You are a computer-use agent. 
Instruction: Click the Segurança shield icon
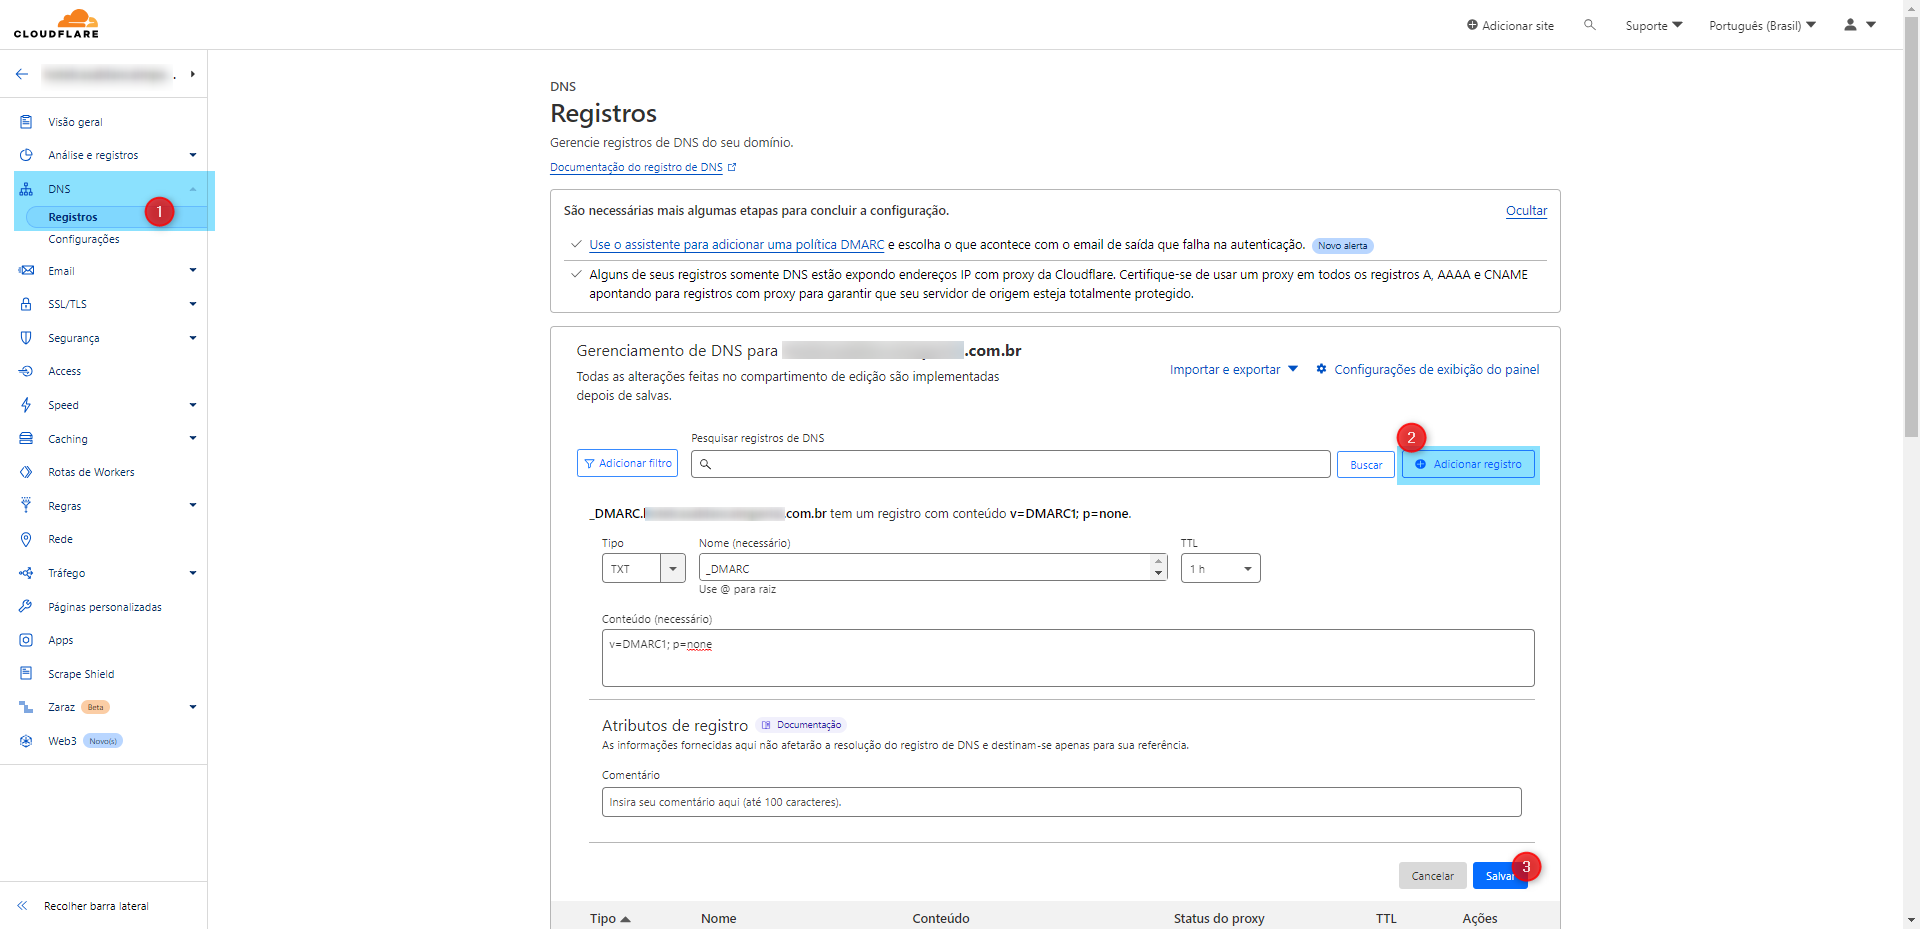point(26,338)
